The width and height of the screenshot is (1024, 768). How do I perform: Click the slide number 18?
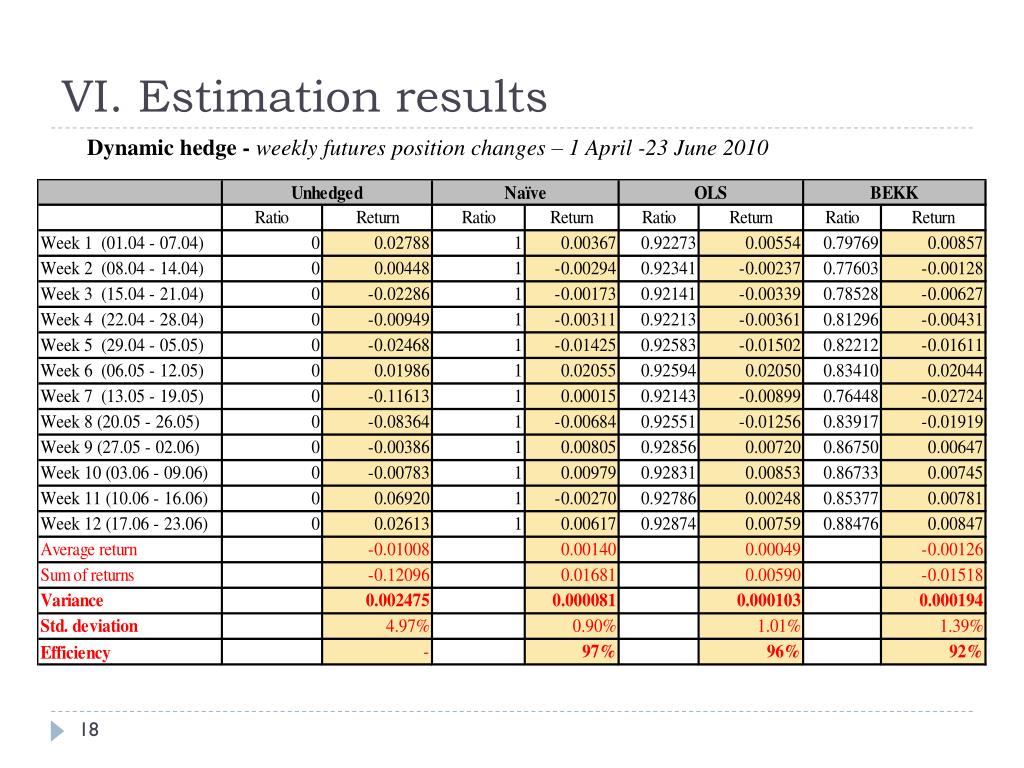point(89,730)
